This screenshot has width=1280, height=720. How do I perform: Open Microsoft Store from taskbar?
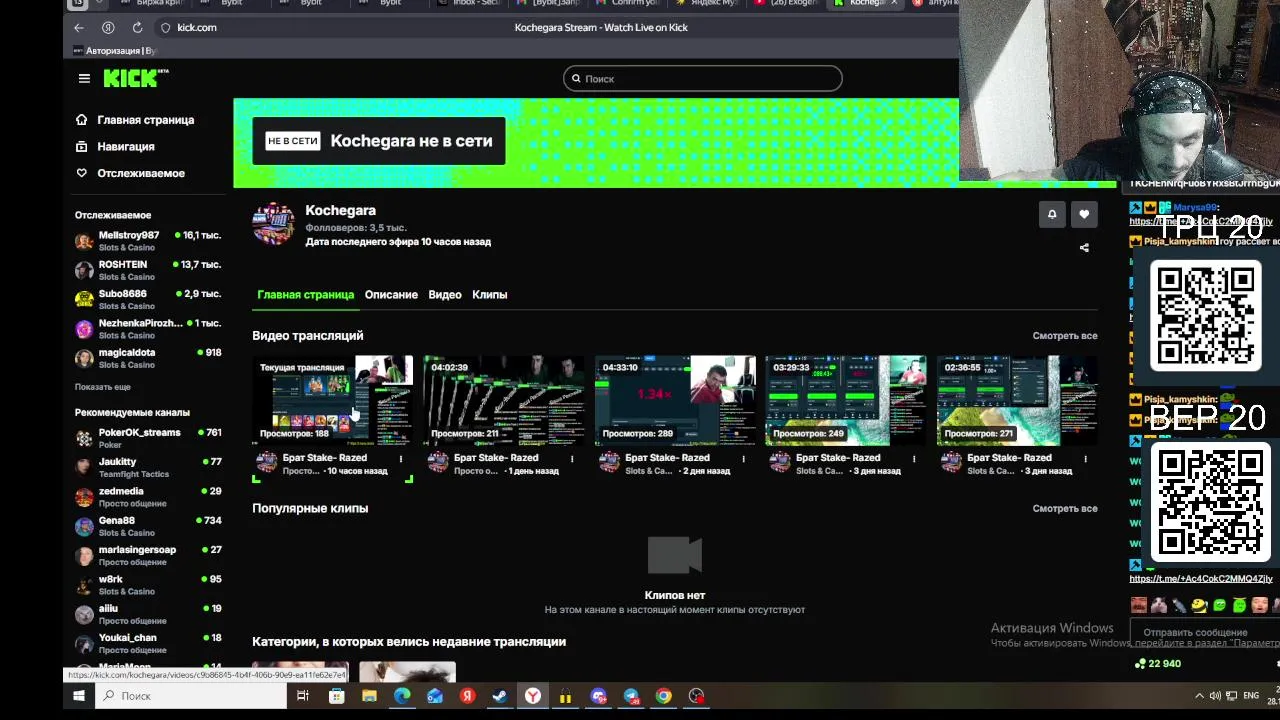[x=337, y=696]
